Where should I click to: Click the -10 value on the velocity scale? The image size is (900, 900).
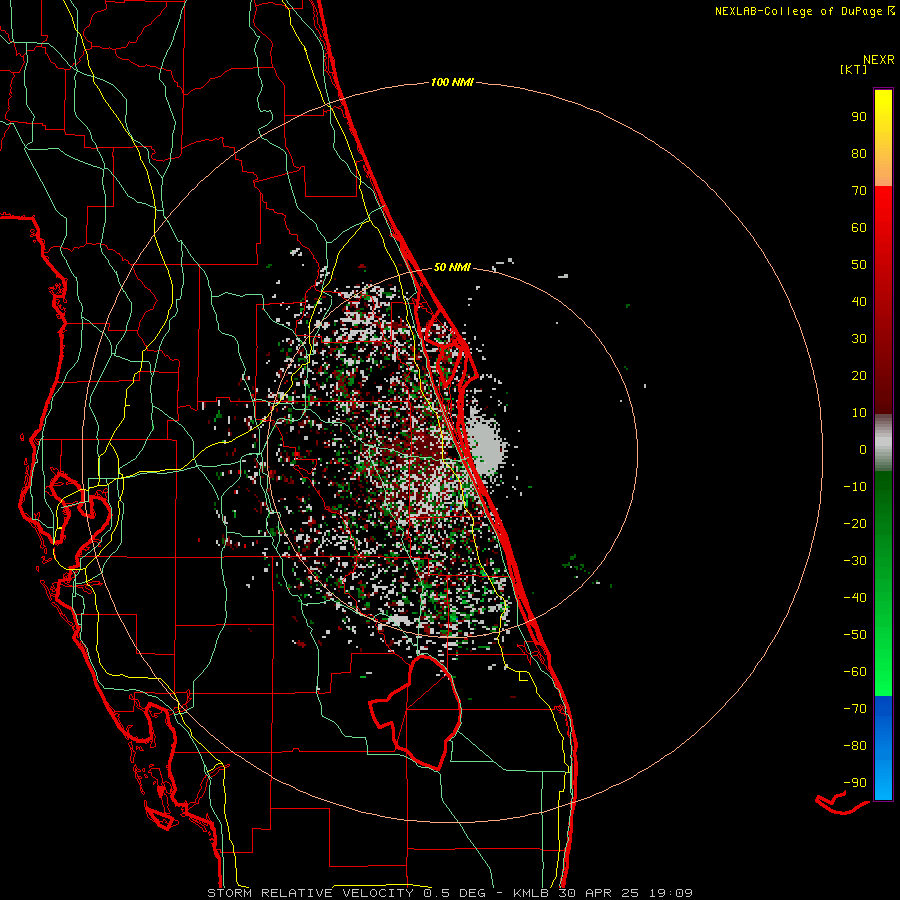855,487
